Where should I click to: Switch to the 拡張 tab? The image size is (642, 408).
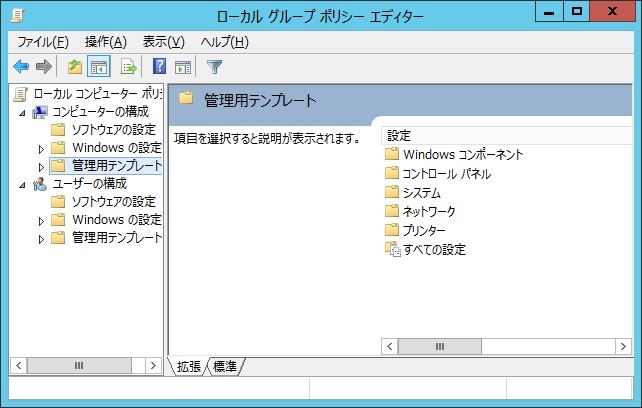tap(189, 366)
